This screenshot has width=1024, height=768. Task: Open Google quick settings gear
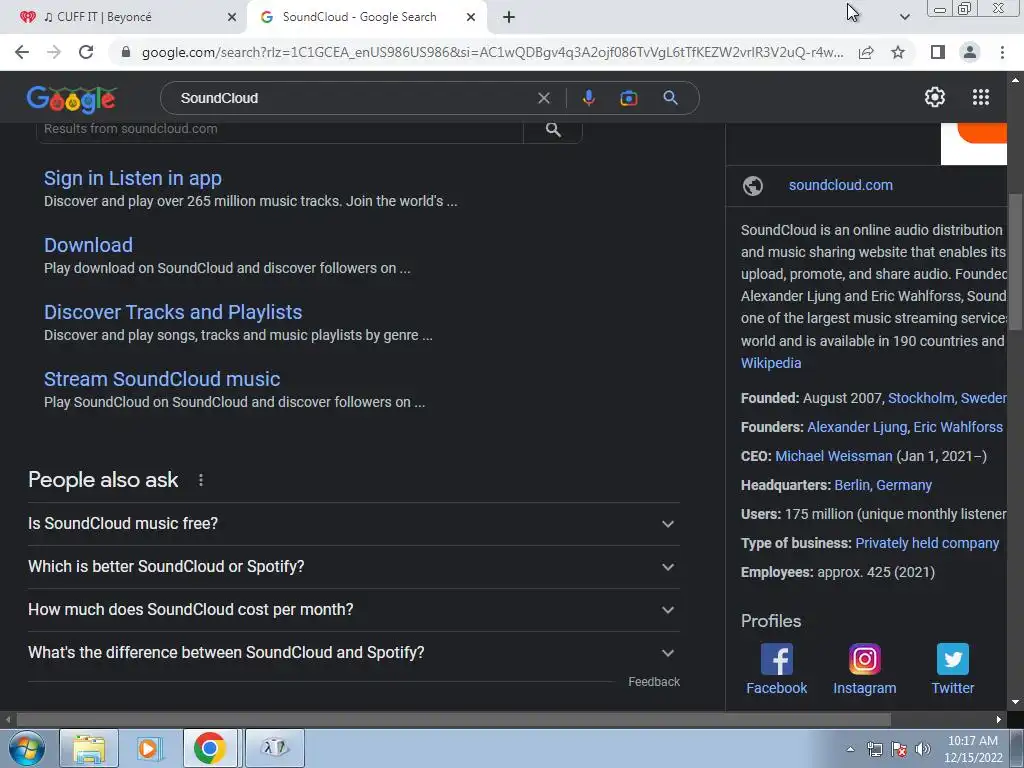[x=935, y=97]
